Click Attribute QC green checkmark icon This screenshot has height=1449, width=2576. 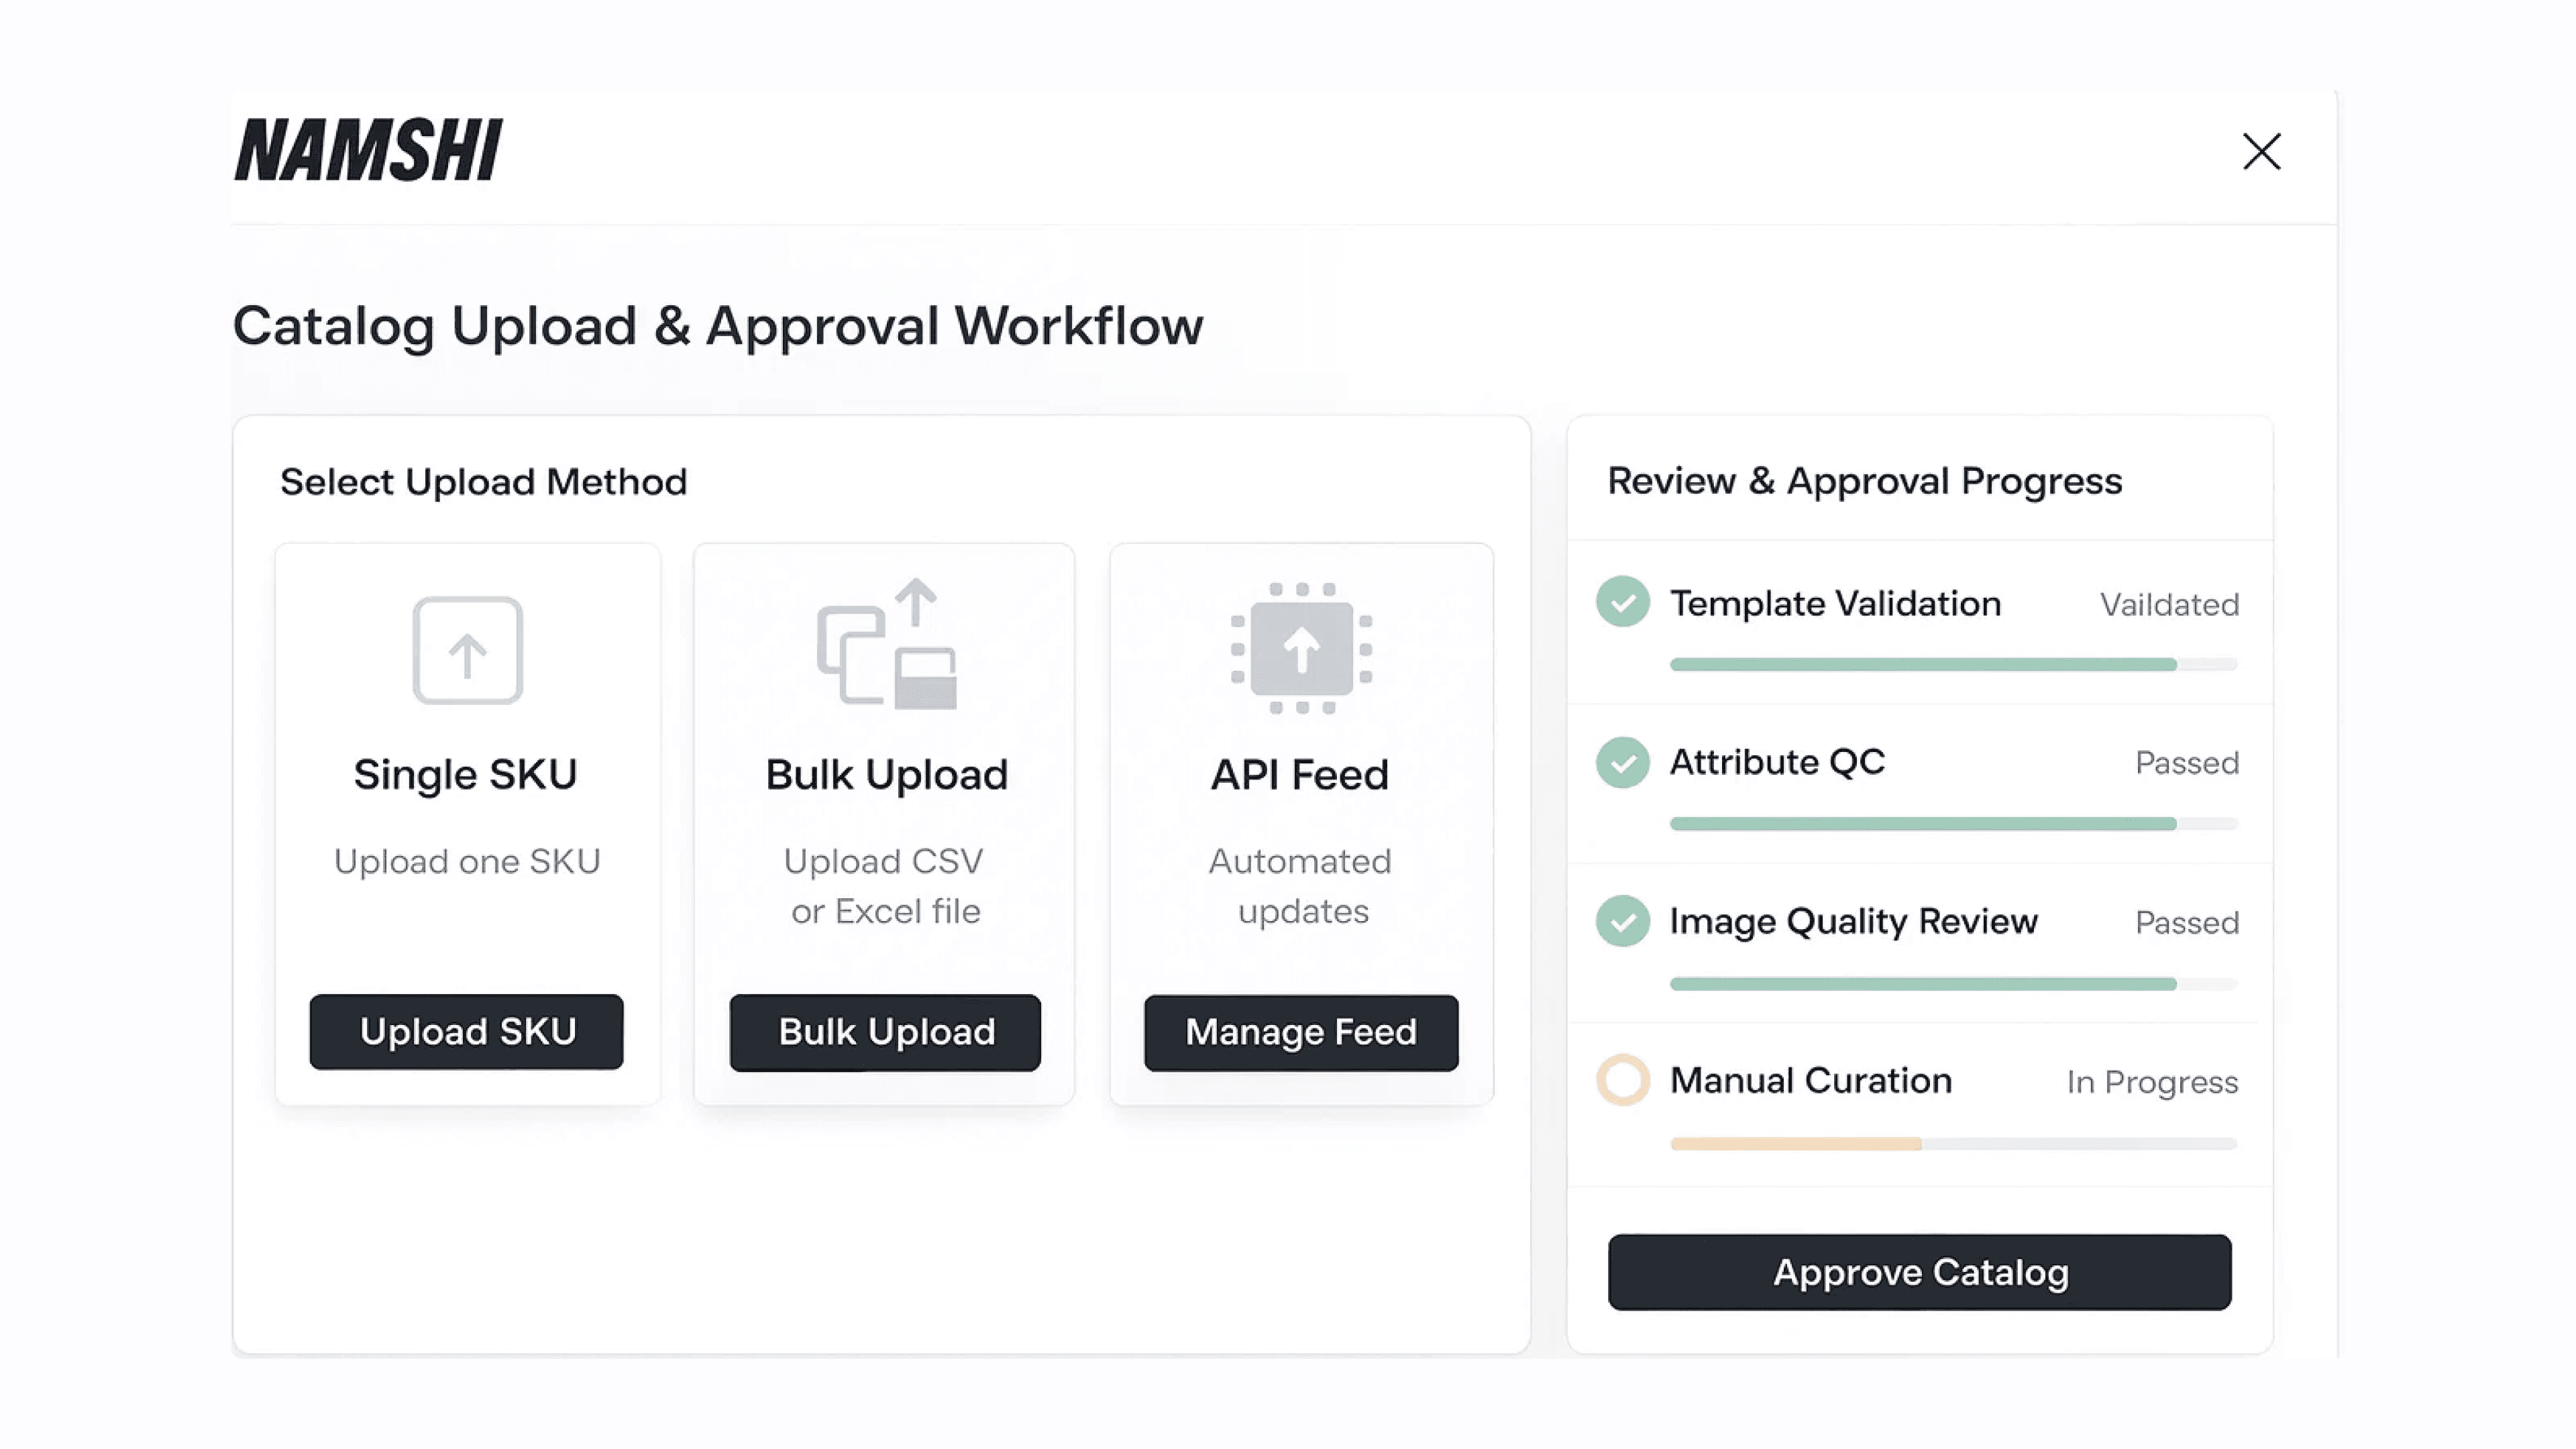(x=1622, y=762)
